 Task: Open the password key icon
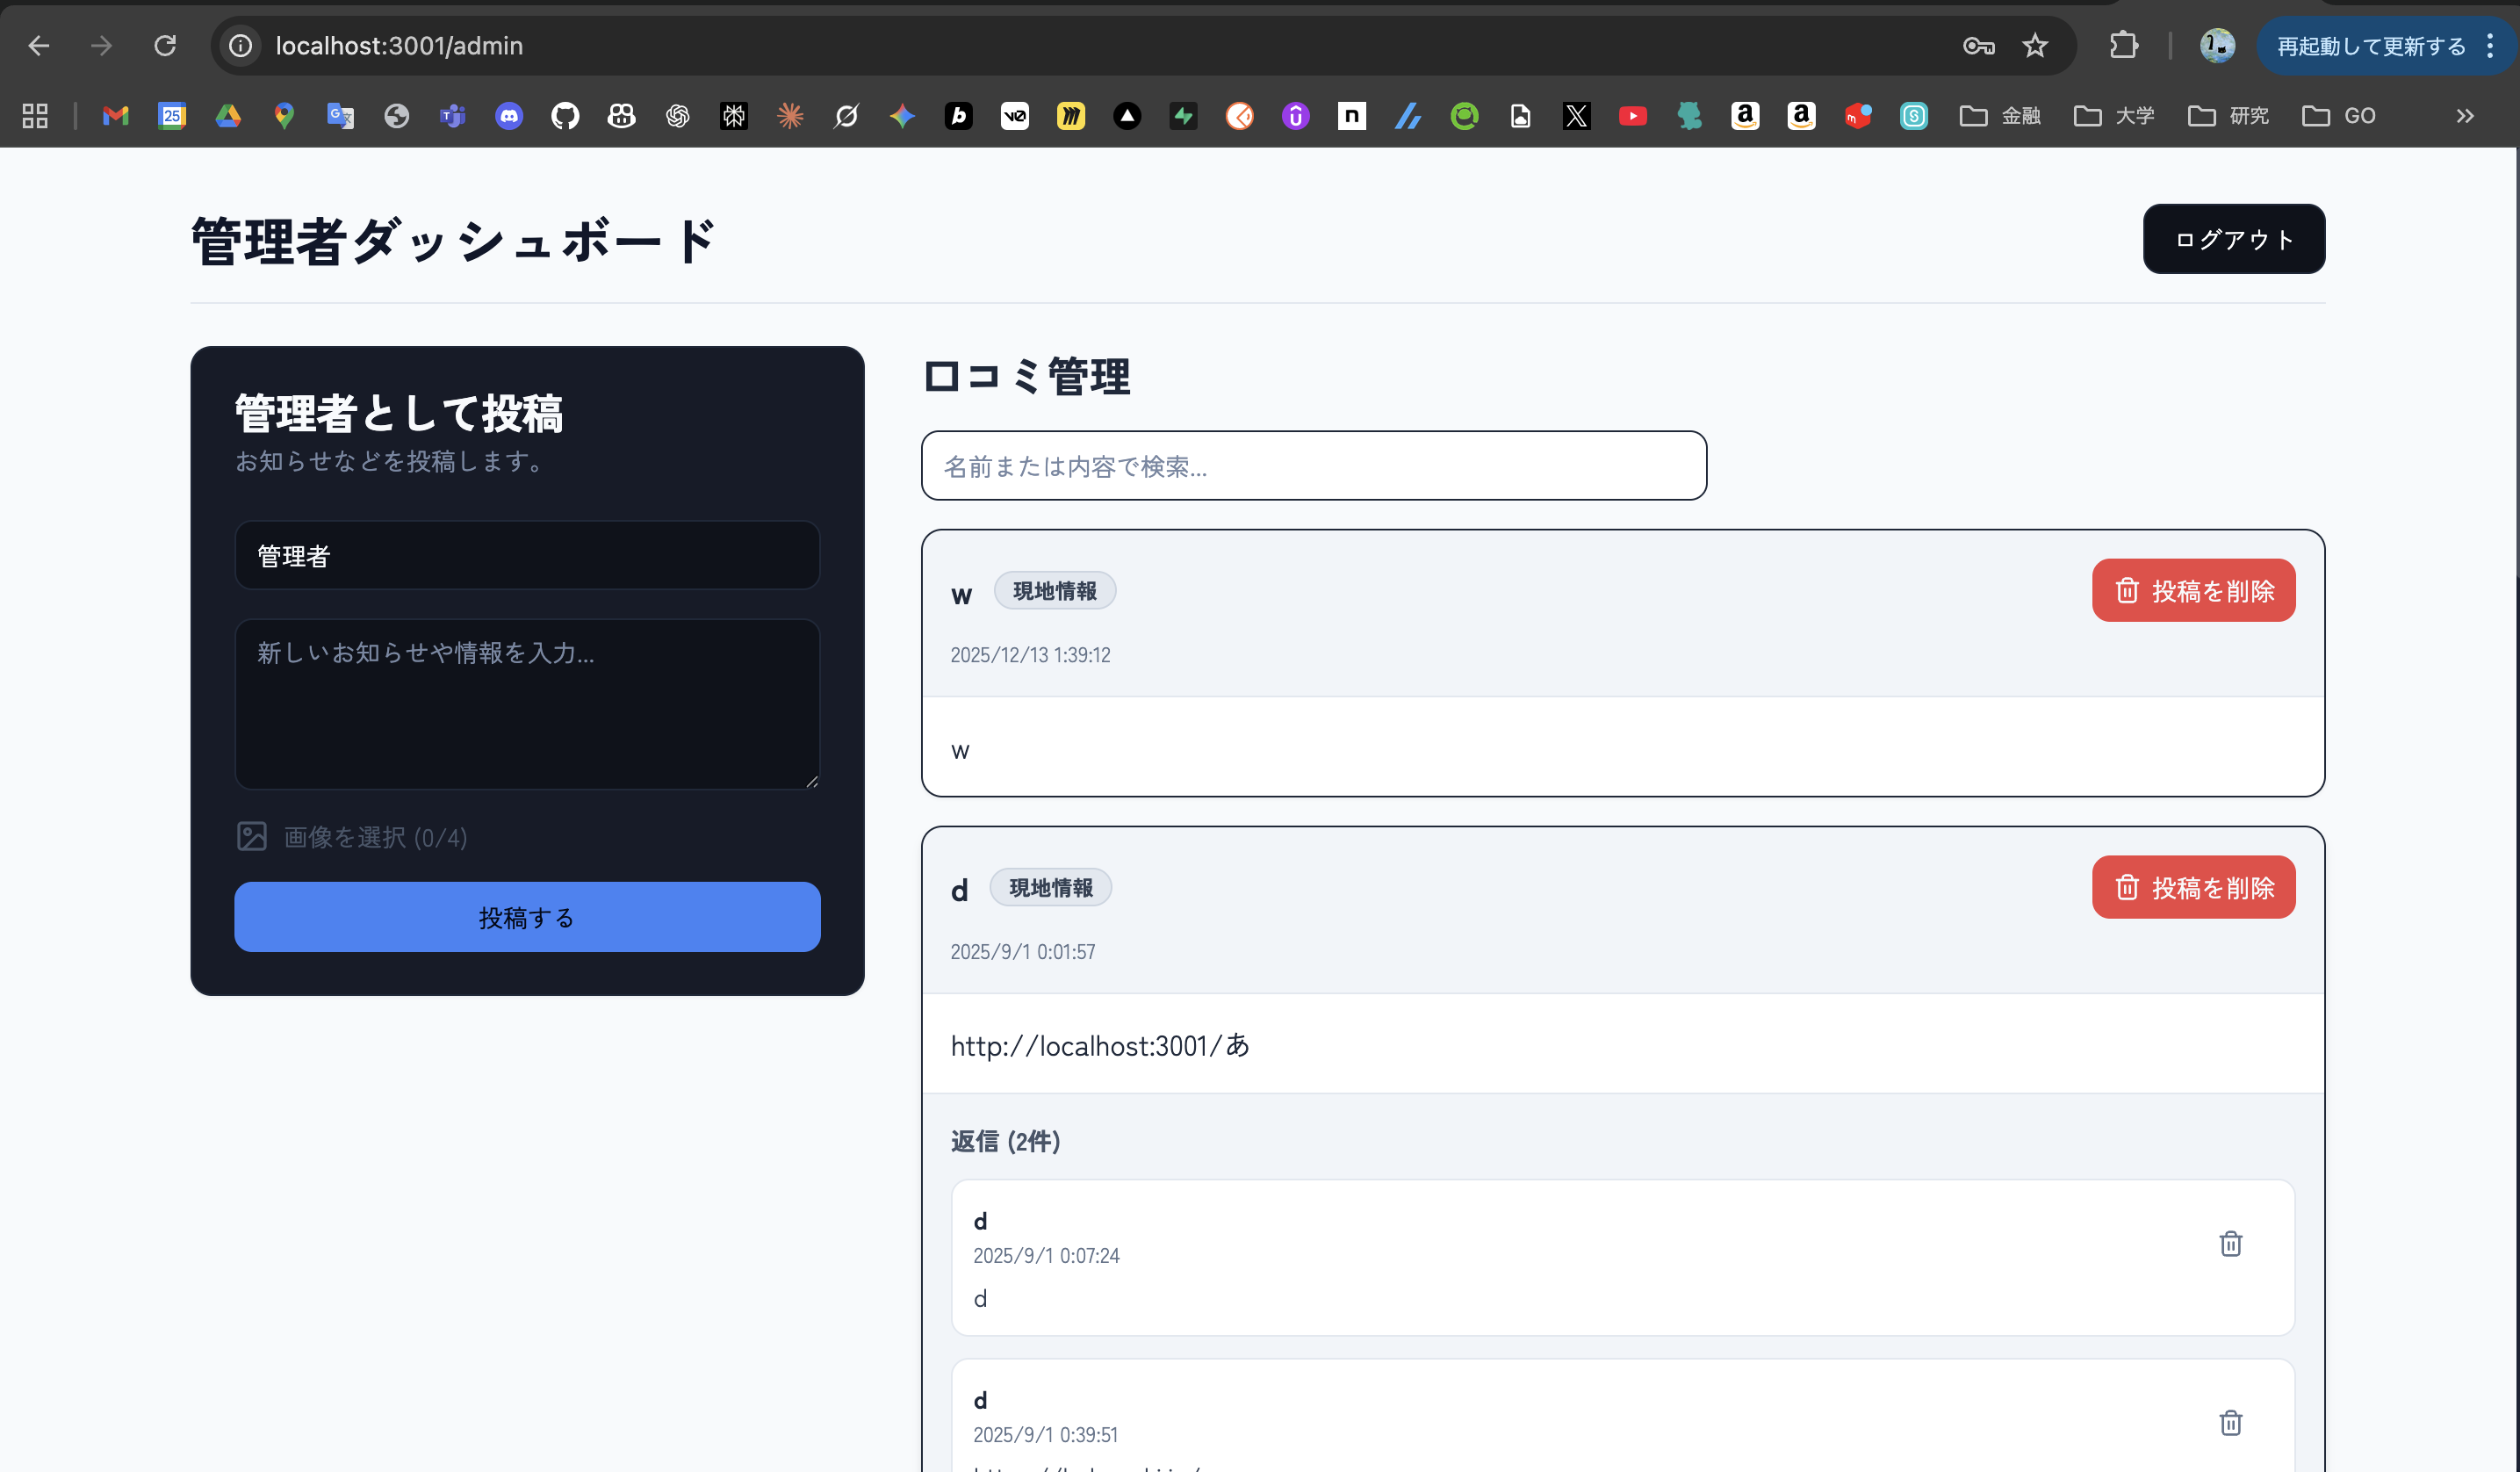tap(1978, 46)
